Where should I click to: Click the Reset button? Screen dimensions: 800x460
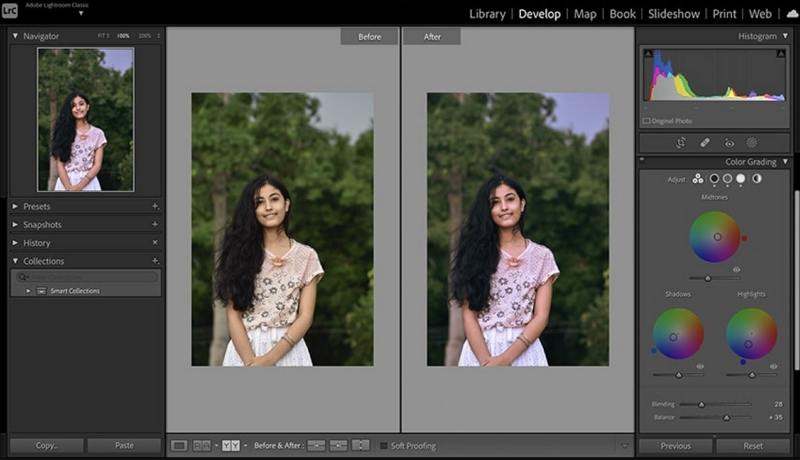point(753,446)
